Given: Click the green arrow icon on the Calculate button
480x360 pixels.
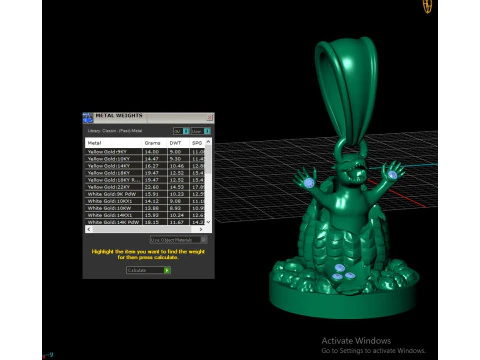Looking at the screenshot, I should pyautogui.click(x=167, y=270).
